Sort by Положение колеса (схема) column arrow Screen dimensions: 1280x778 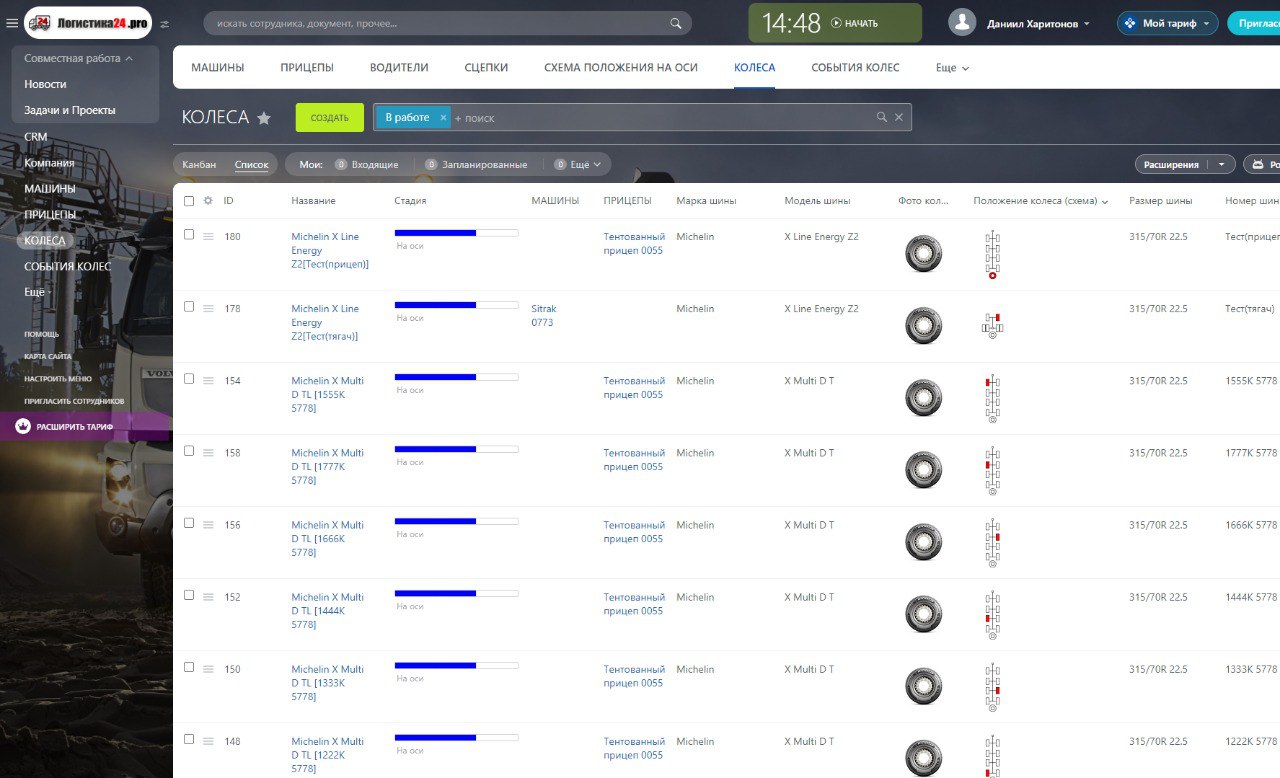(1105, 201)
